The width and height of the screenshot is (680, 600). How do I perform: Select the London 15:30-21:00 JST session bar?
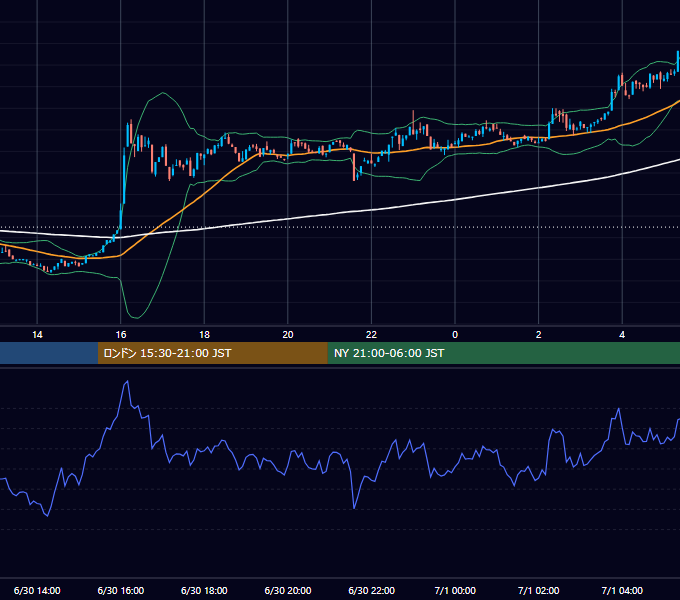(212, 353)
